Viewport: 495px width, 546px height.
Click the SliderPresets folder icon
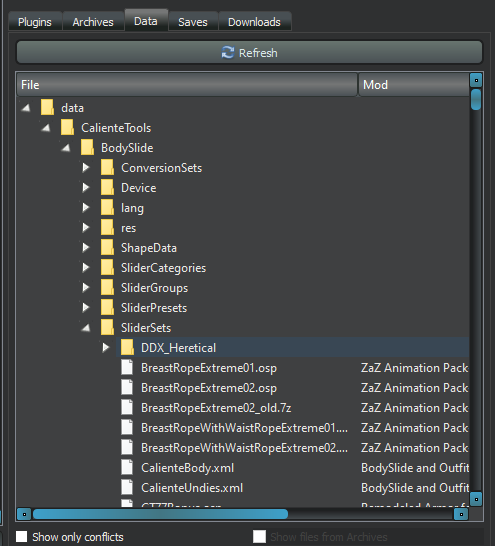point(108,307)
